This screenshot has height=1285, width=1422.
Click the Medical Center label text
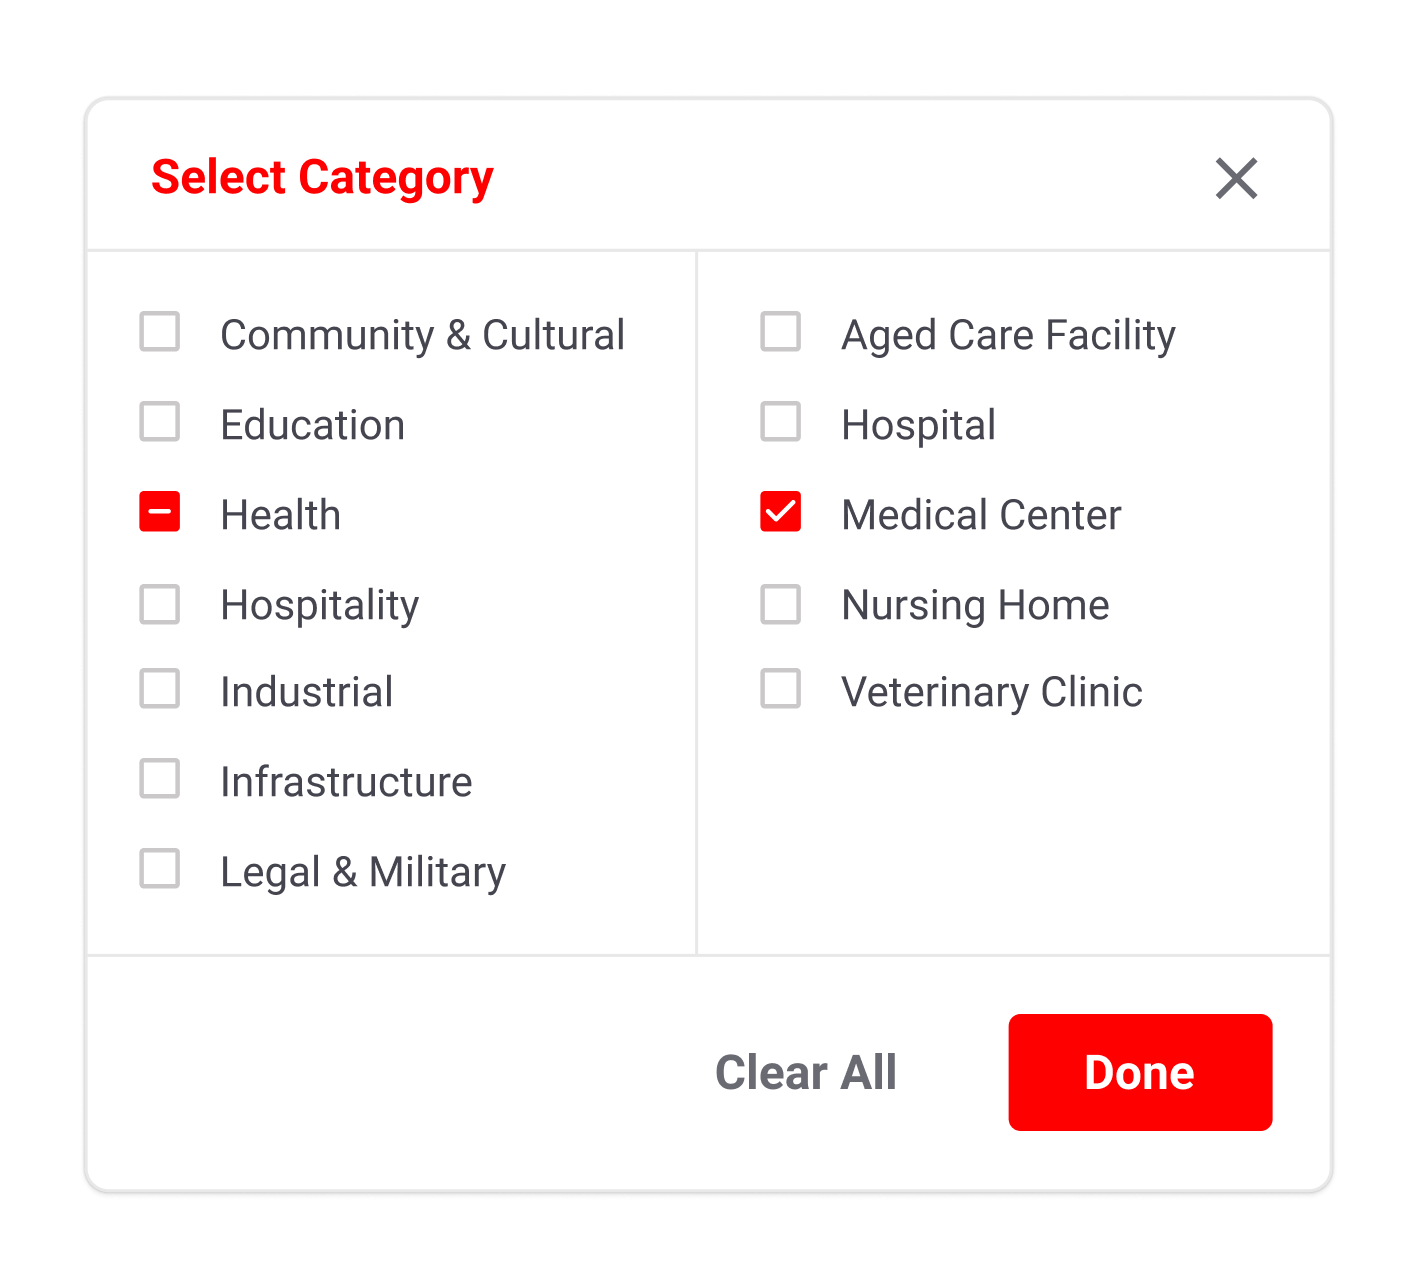pos(981,514)
